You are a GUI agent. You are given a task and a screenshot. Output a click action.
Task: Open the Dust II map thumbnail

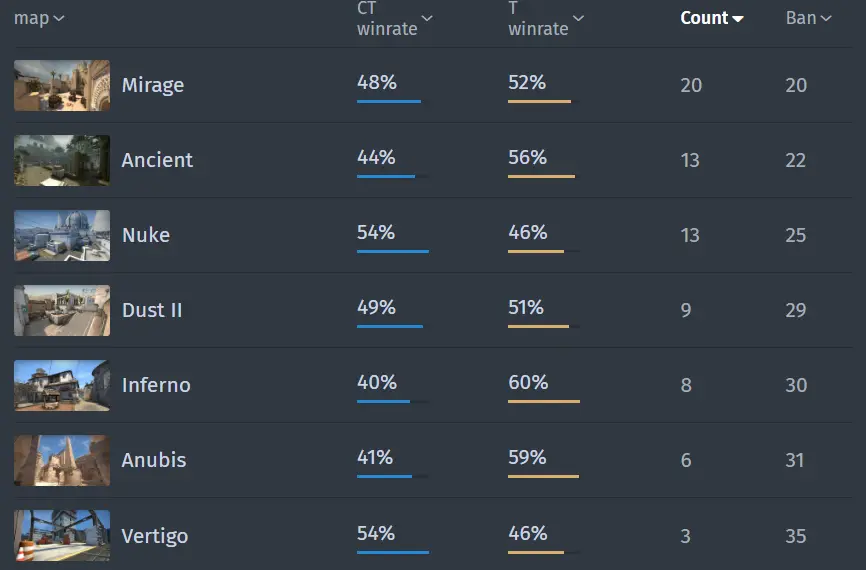[x=62, y=310]
